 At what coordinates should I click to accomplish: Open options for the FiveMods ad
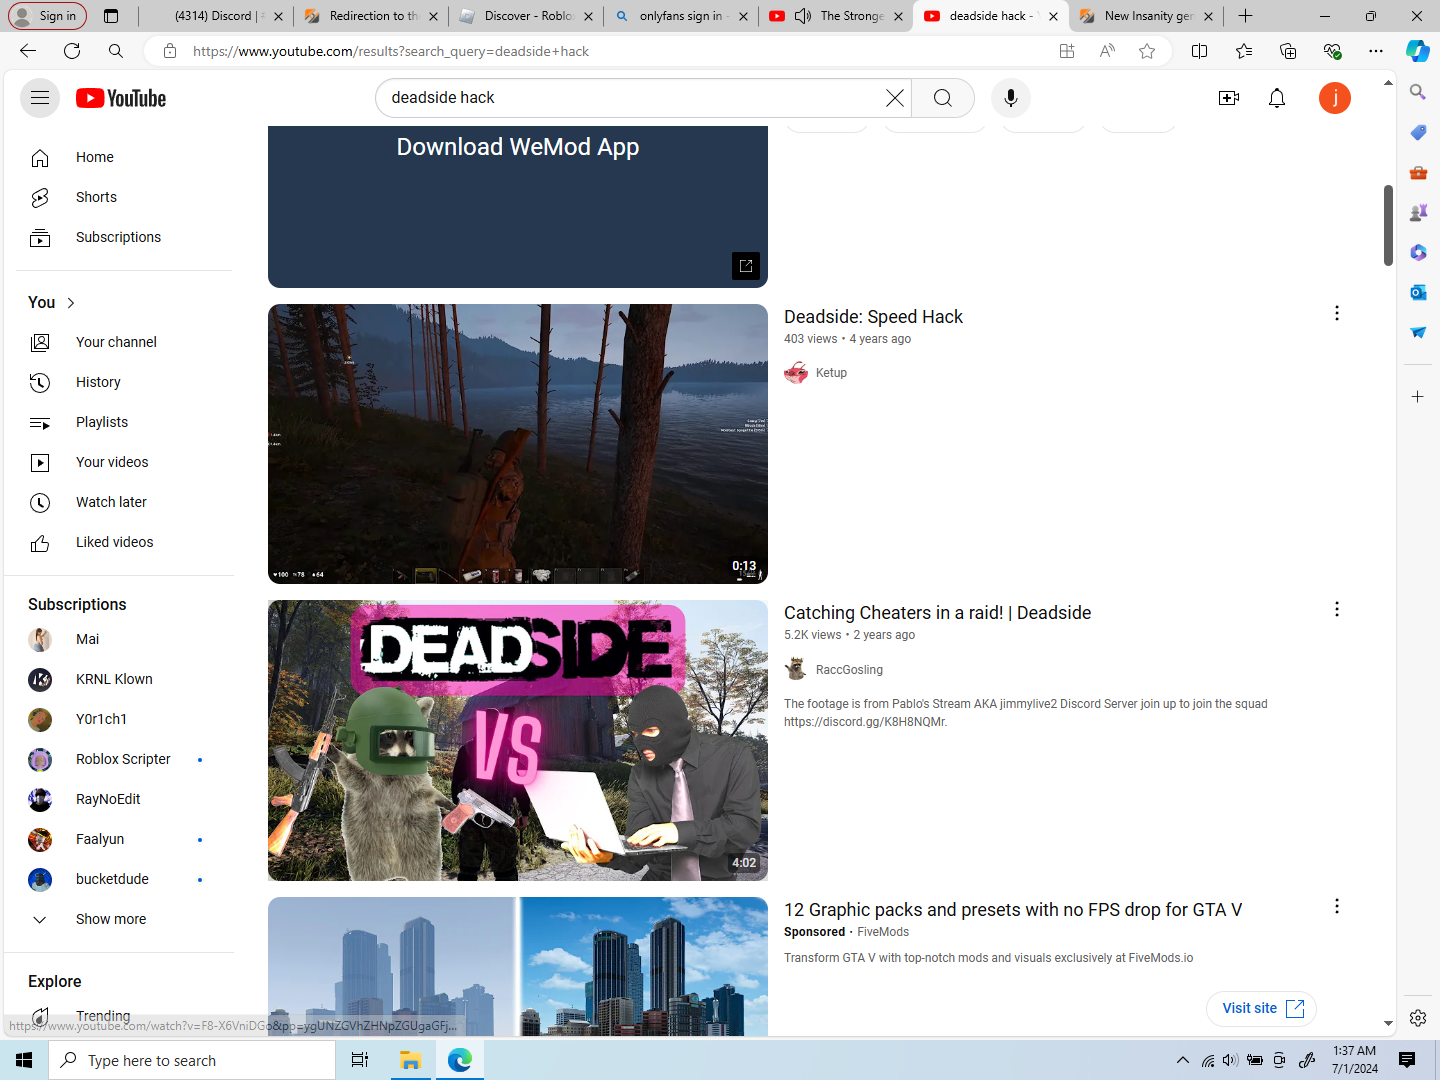(x=1337, y=906)
